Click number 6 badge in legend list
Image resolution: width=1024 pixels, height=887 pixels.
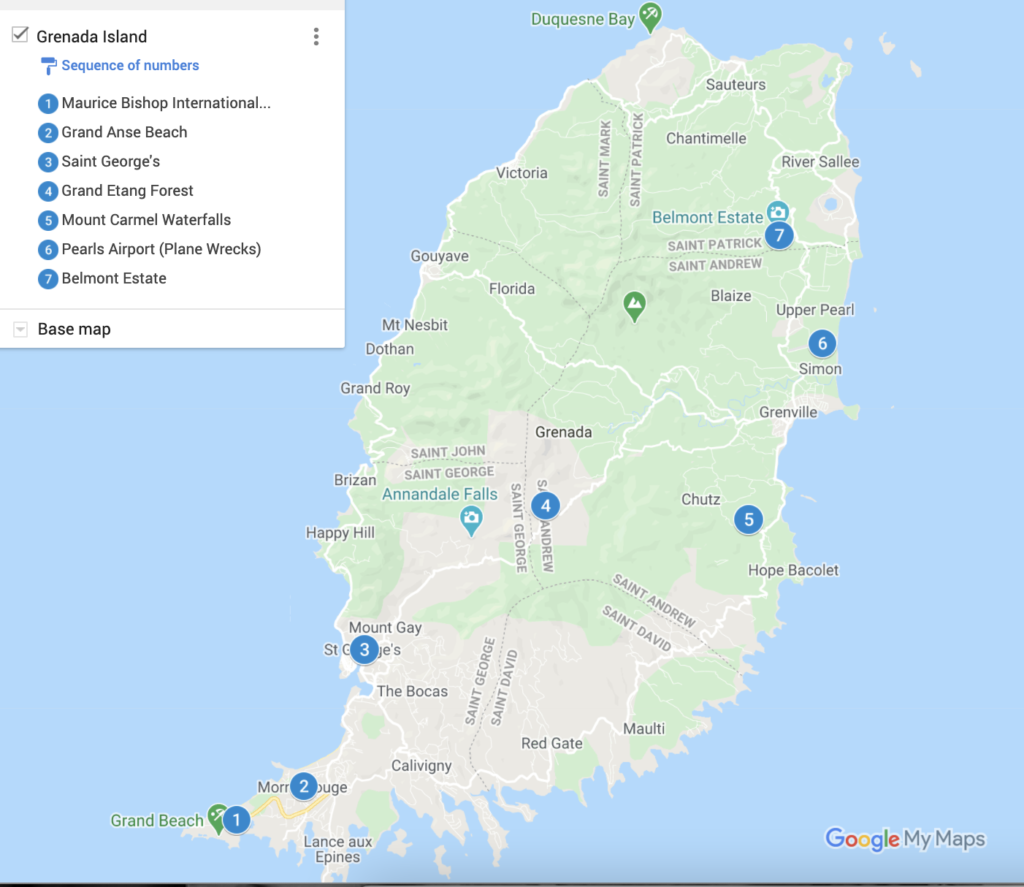(48, 250)
